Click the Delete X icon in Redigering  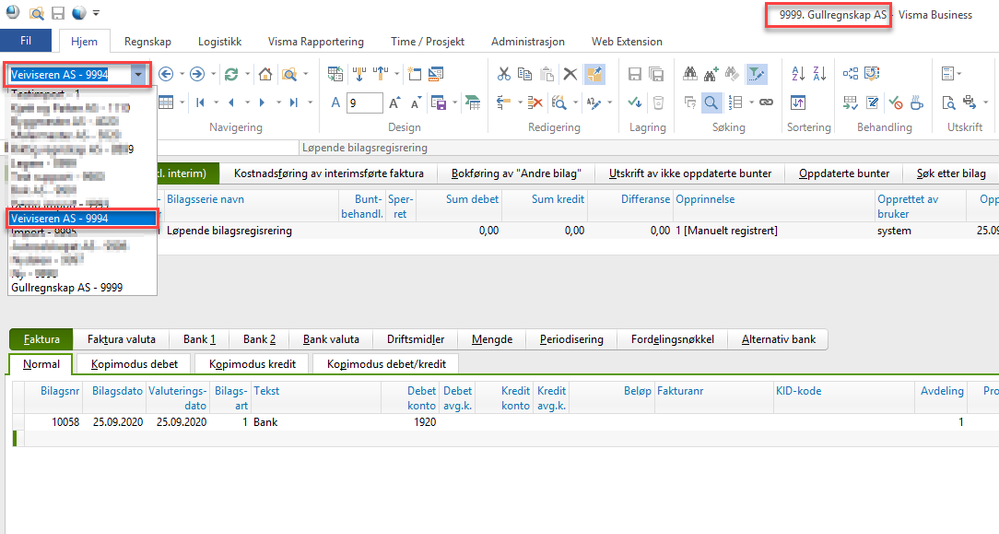(570, 74)
